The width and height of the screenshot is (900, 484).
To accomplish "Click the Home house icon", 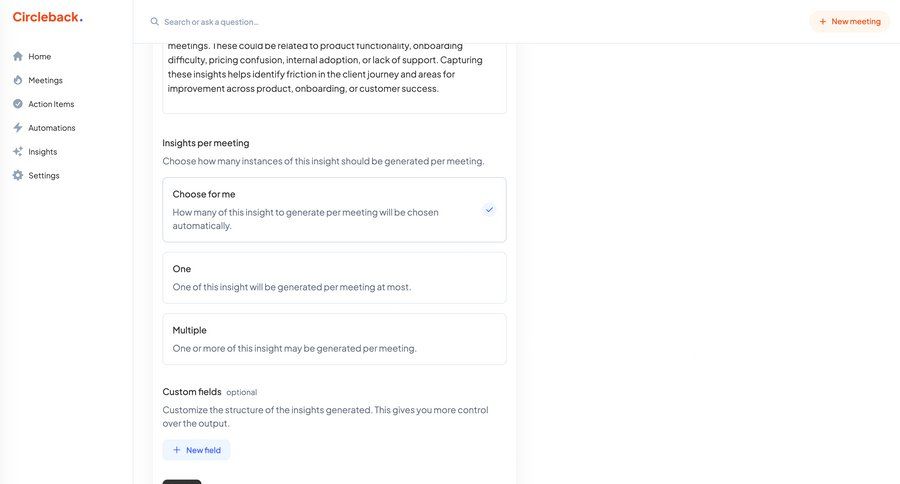I will [x=18, y=56].
